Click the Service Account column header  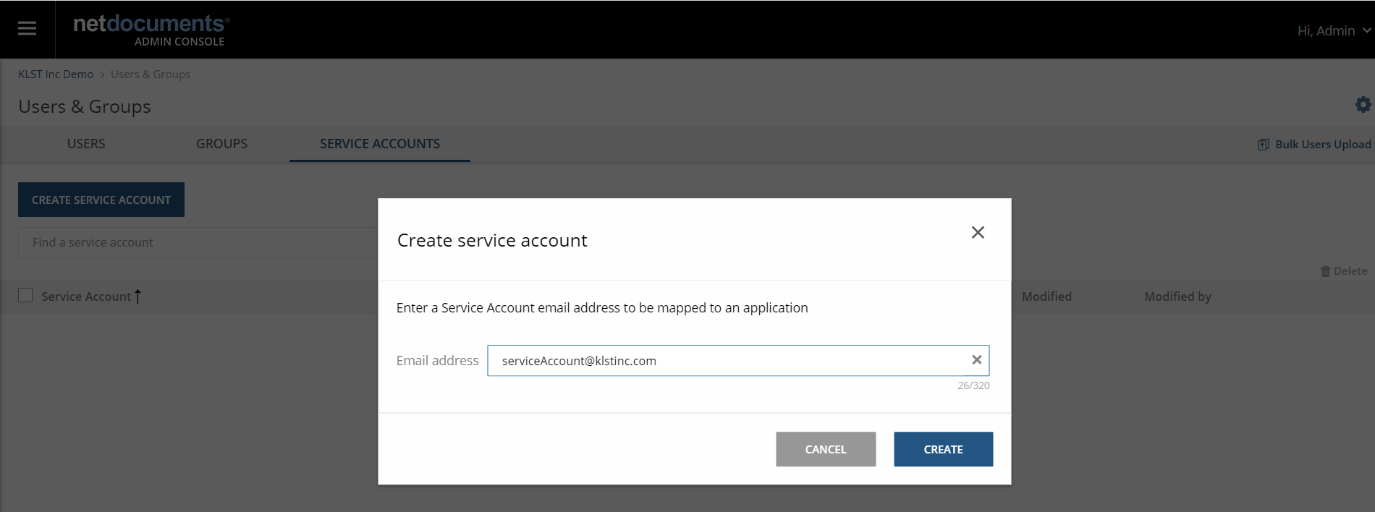(x=86, y=296)
